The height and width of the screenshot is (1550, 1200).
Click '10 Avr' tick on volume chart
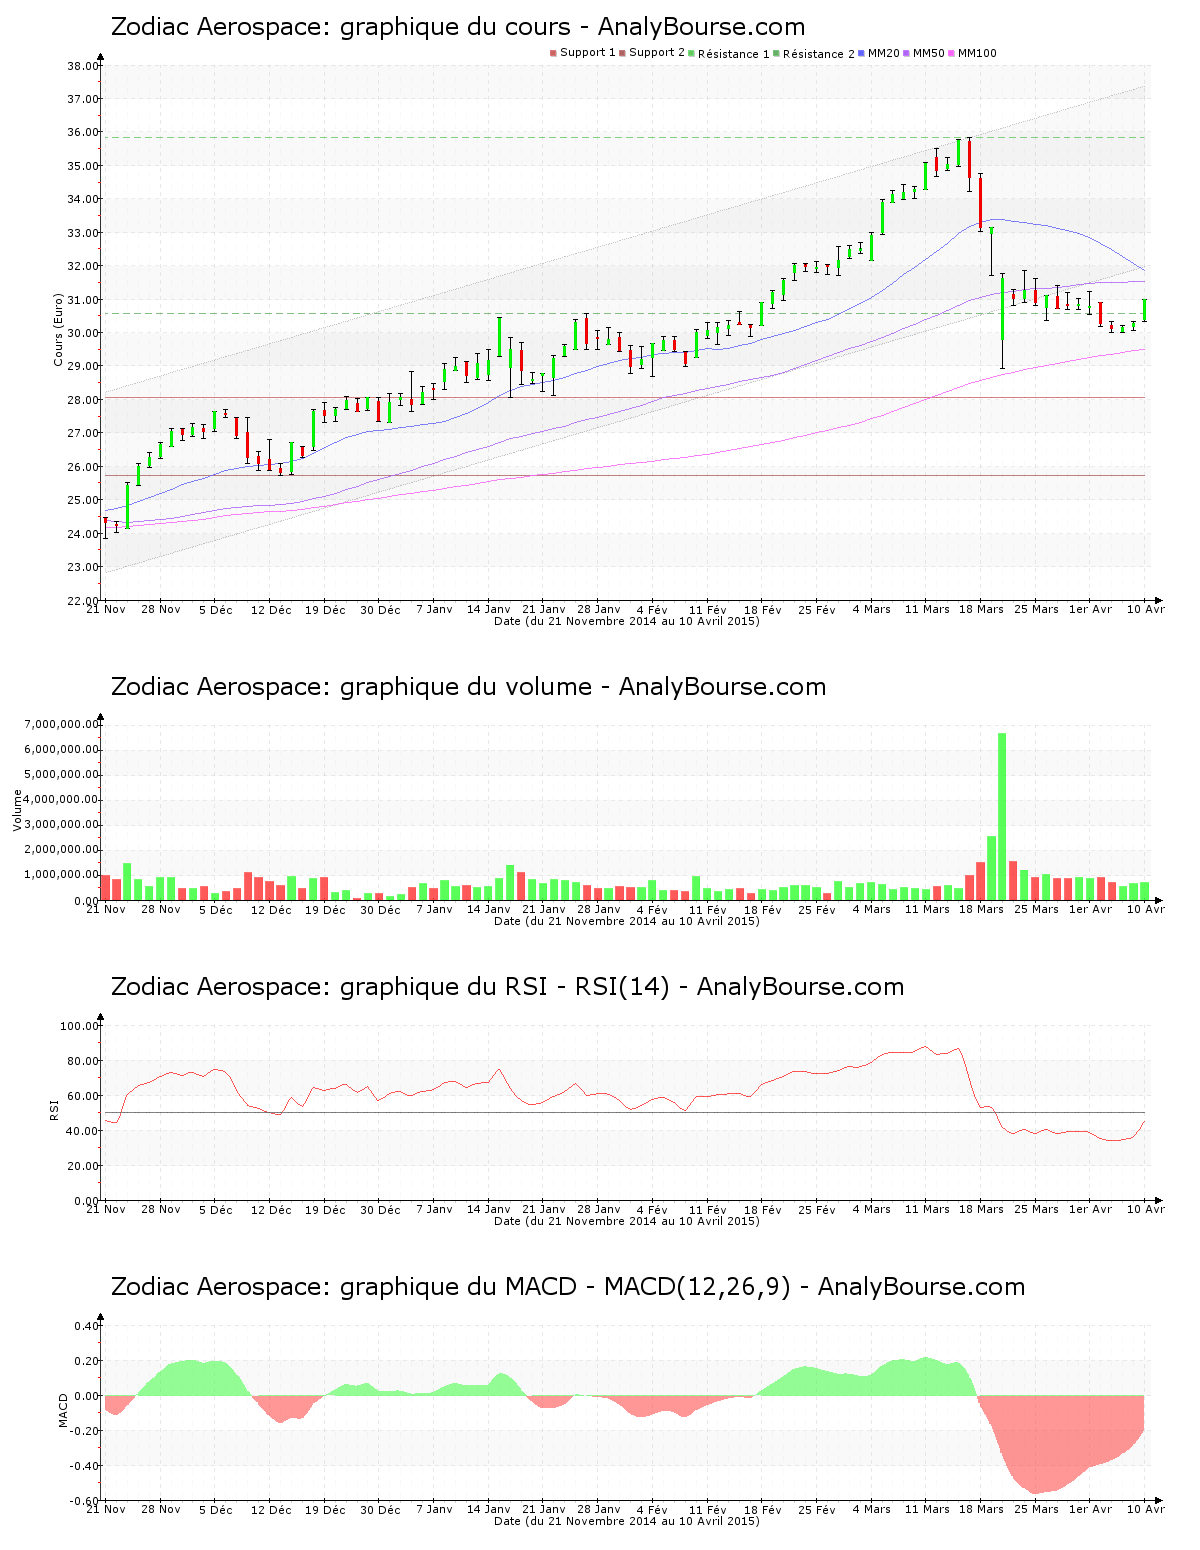pyautogui.click(x=1146, y=909)
